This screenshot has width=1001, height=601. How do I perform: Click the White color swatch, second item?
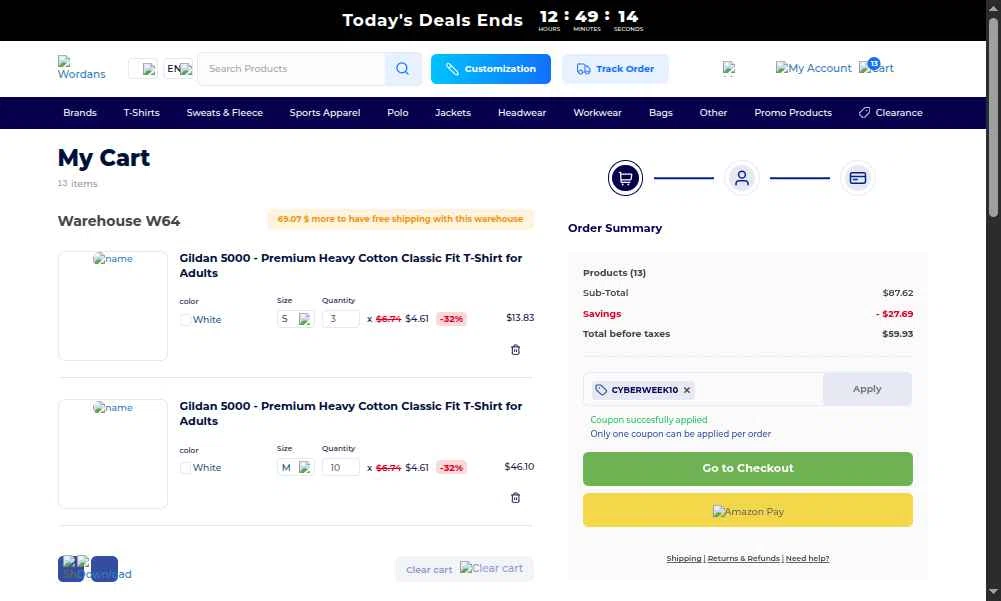(185, 468)
